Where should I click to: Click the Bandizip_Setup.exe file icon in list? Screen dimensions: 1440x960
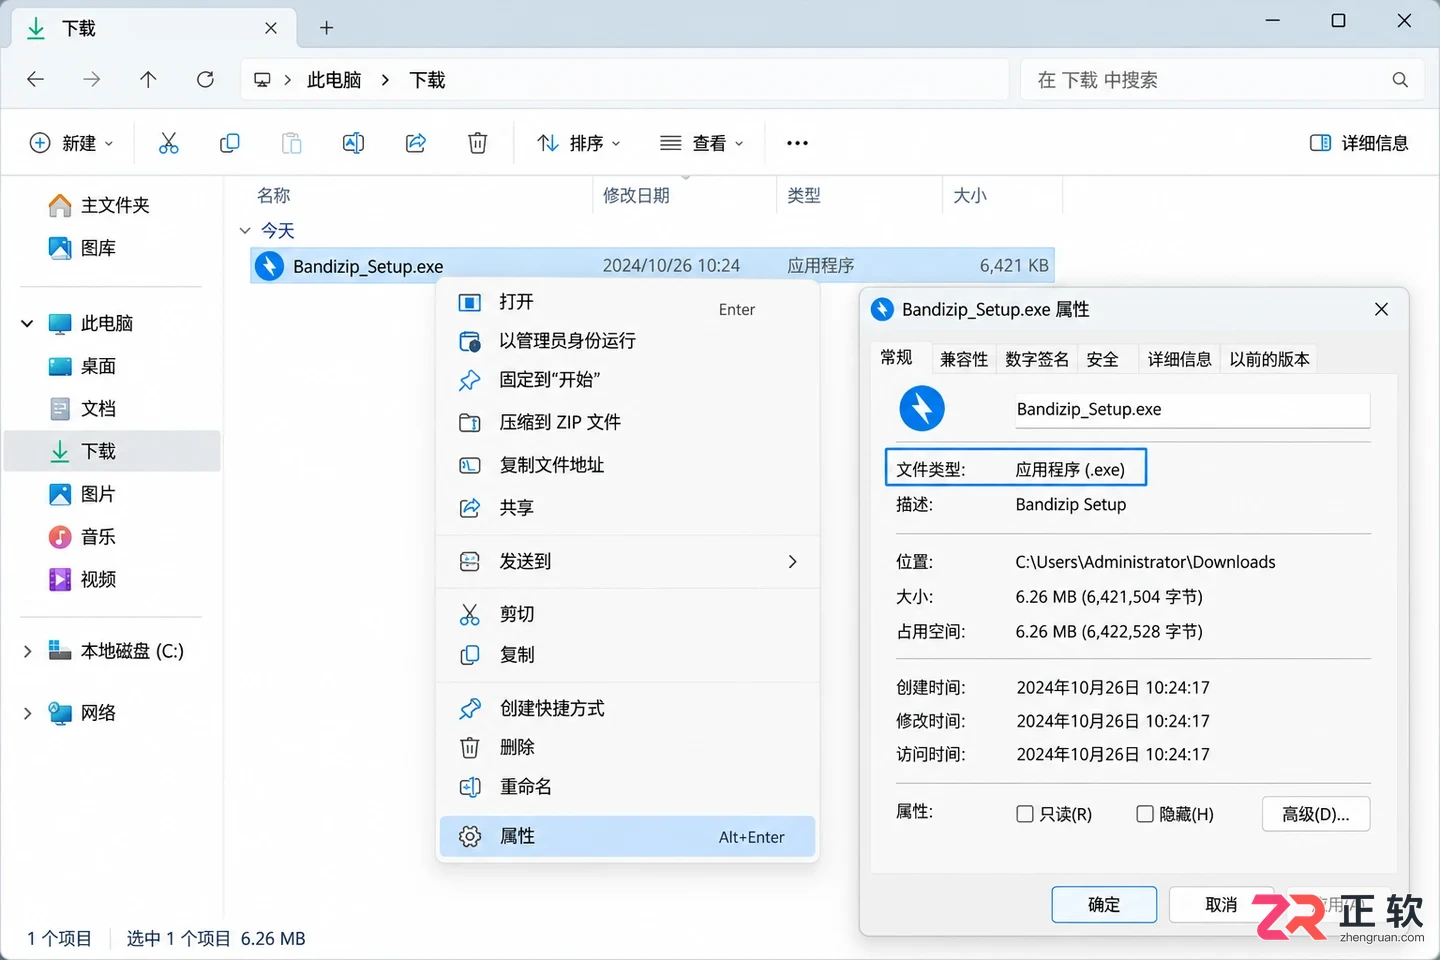coord(269,266)
